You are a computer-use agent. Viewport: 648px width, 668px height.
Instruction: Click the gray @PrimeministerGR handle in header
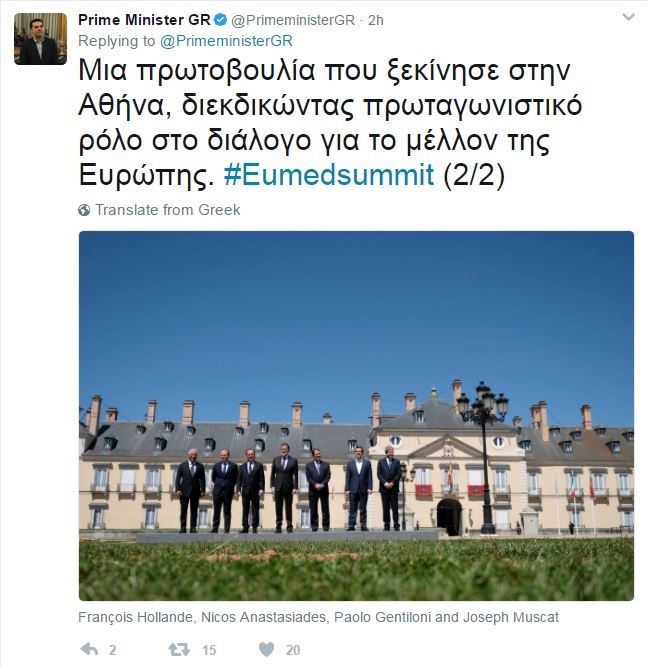click(293, 20)
